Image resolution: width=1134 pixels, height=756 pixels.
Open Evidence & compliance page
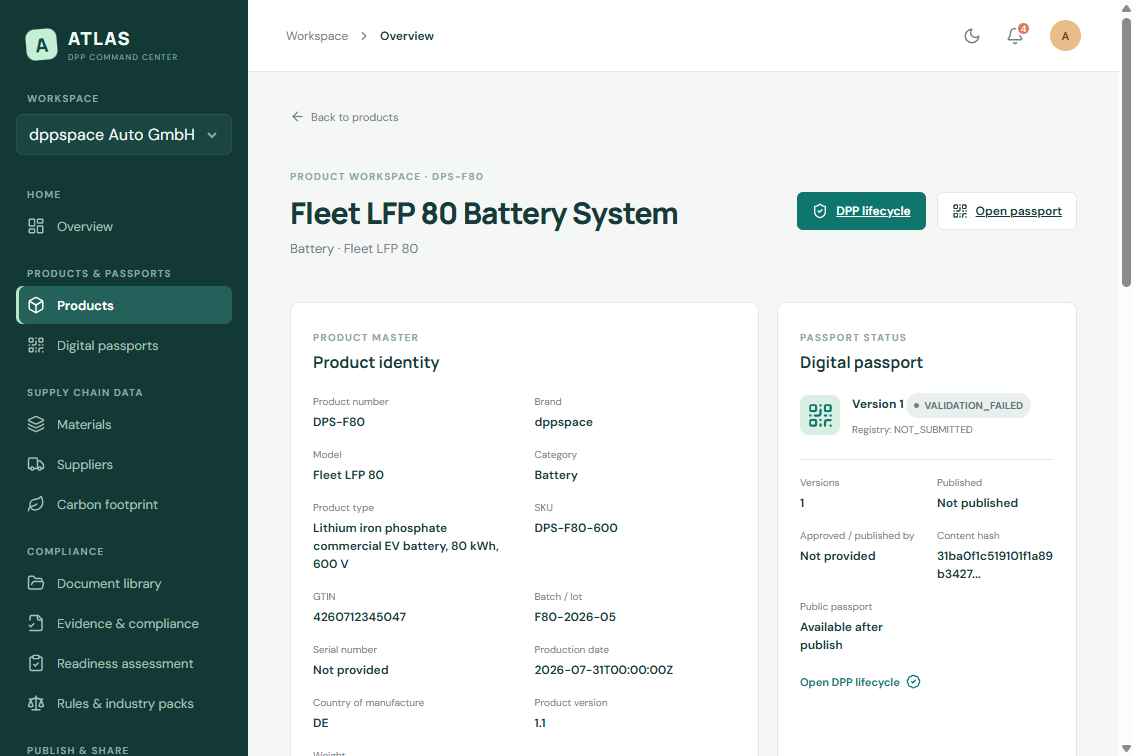(x=124, y=624)
